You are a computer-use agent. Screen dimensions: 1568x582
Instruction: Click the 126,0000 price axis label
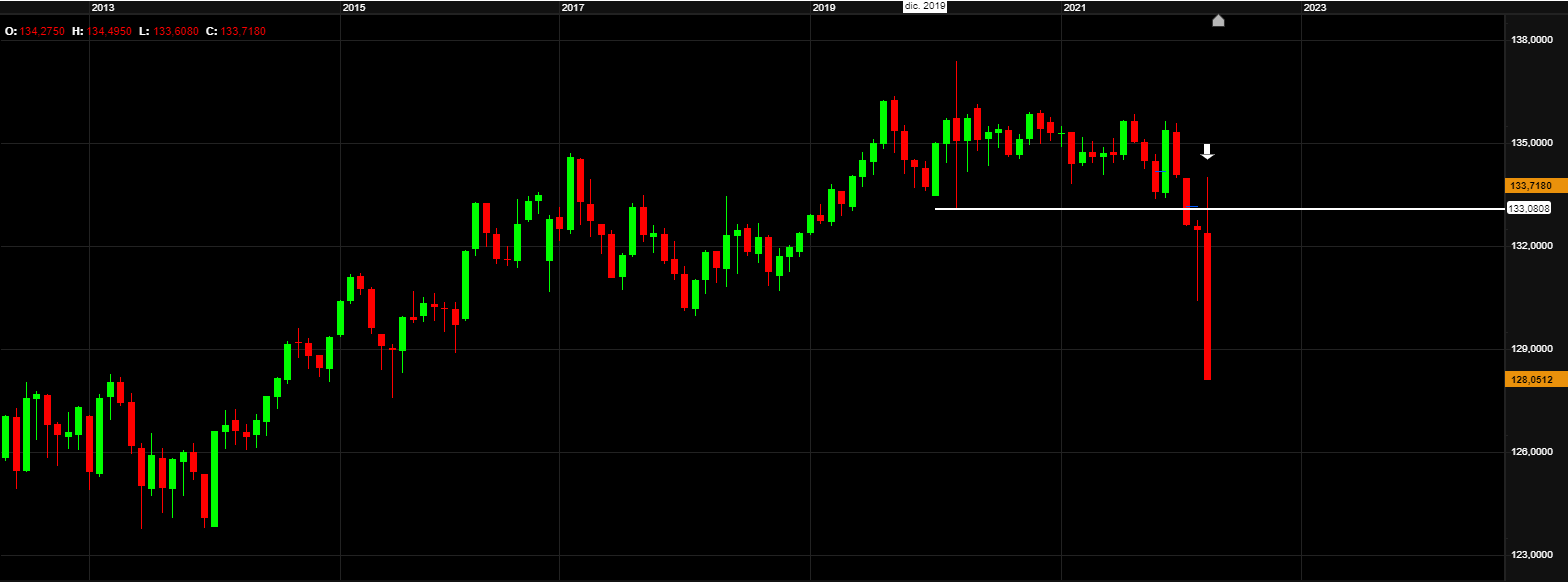click(1533, 453)
